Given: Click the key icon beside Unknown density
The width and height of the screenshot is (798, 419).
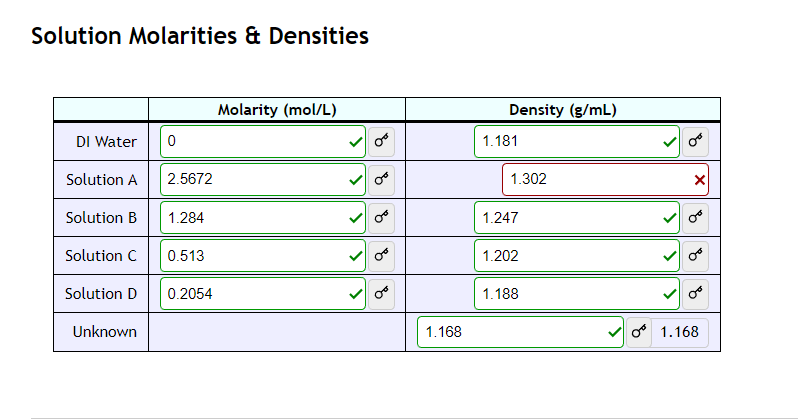Looking at the screenshot, I should [639, 332].
